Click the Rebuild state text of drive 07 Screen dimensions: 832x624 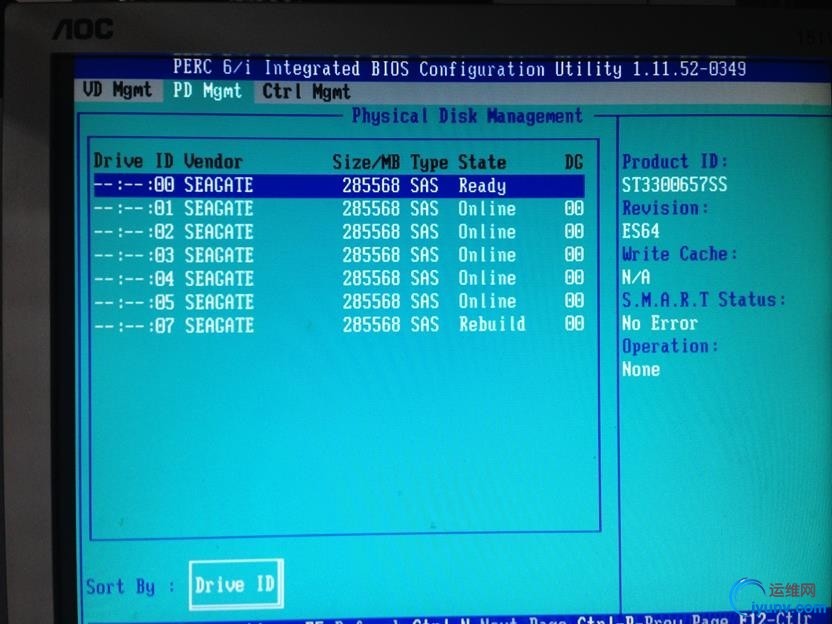click(x=492, y=324)
